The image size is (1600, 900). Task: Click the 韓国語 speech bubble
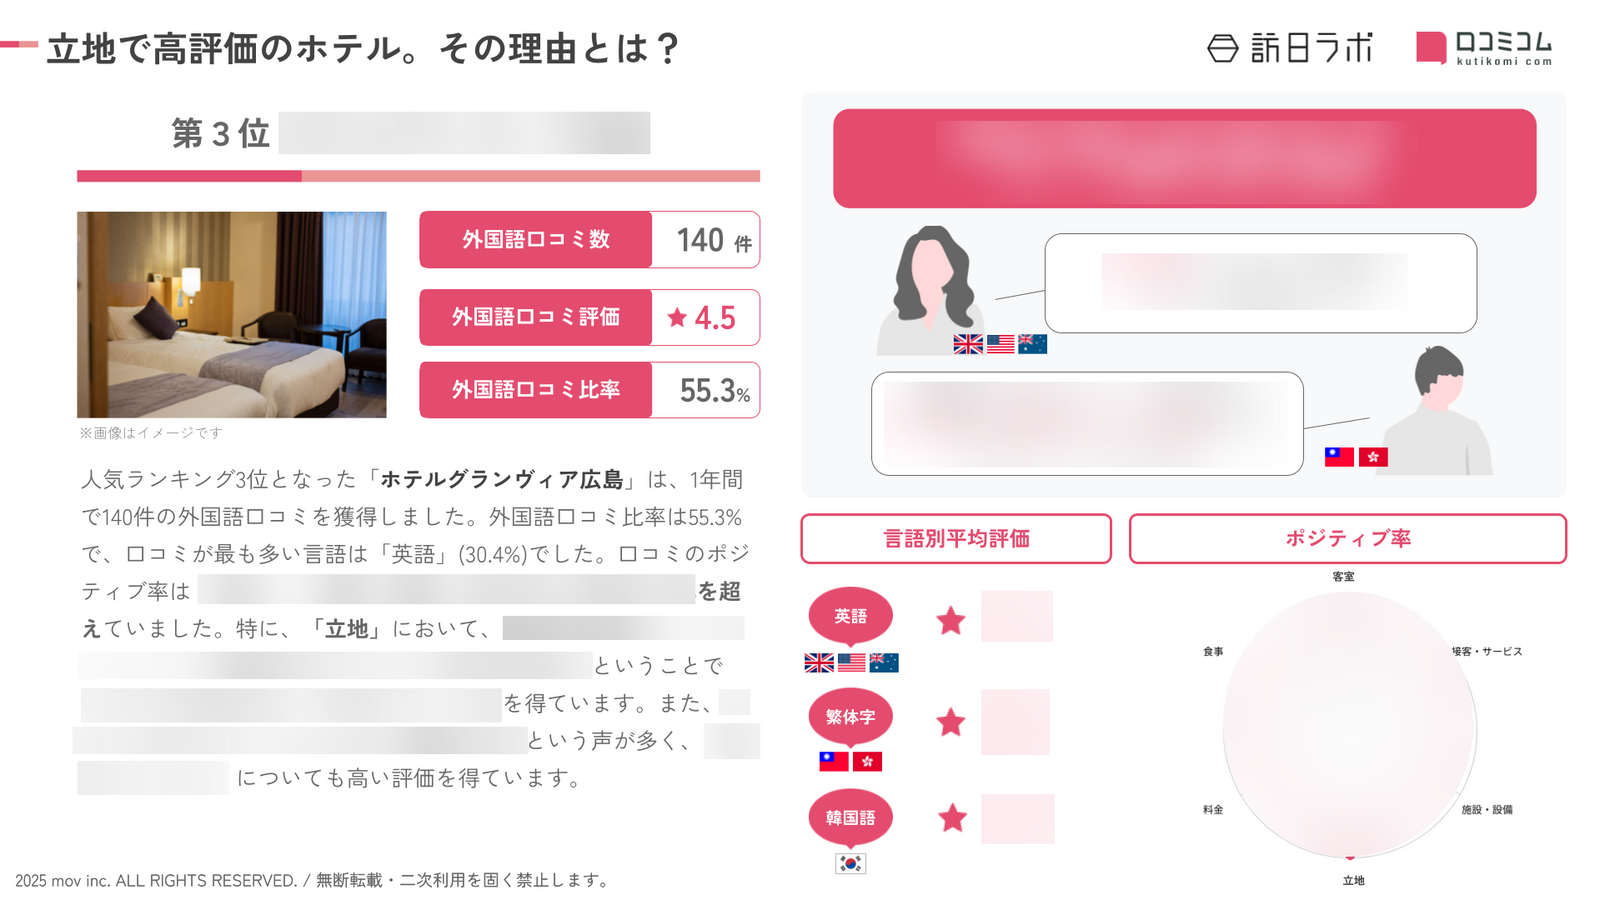(x=850, y=818)
